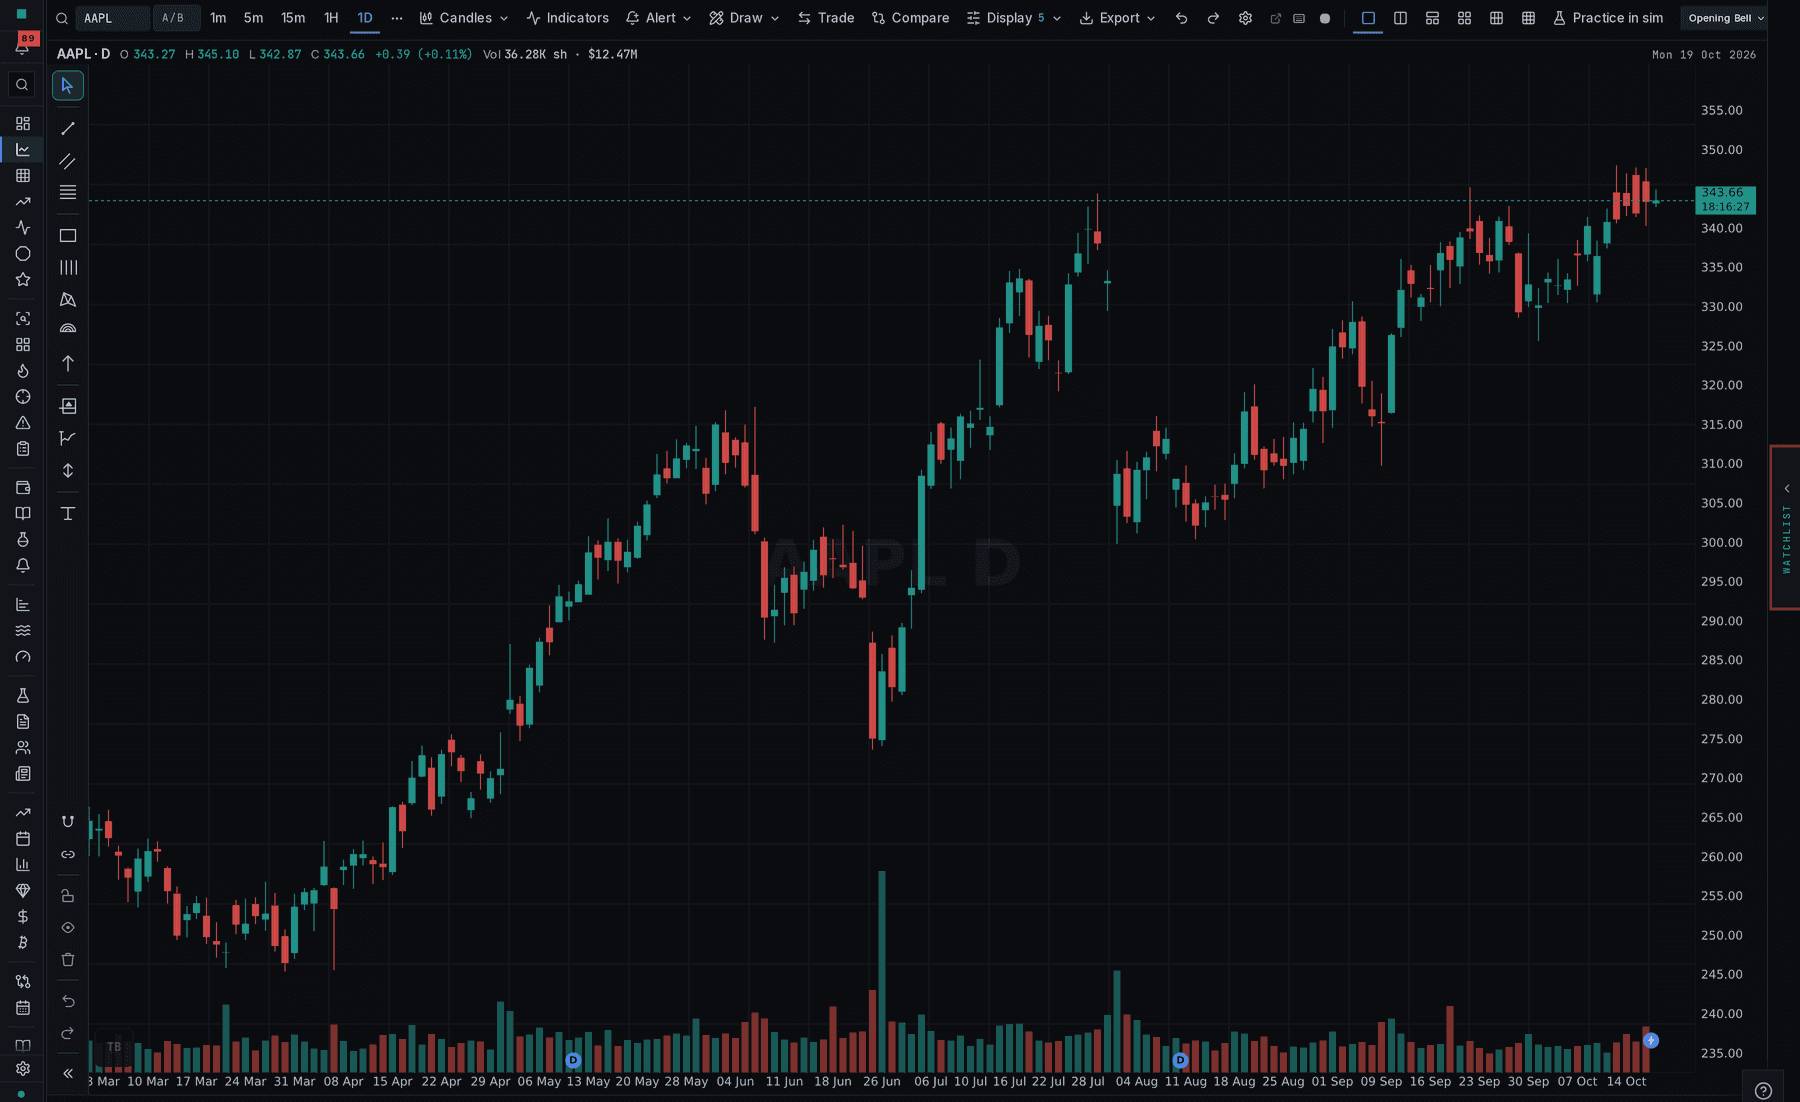The height and width of the screenshot is (1102, 1800).
Task: Switch to four-chart grid layout
Action: (x=1464, y=18)
